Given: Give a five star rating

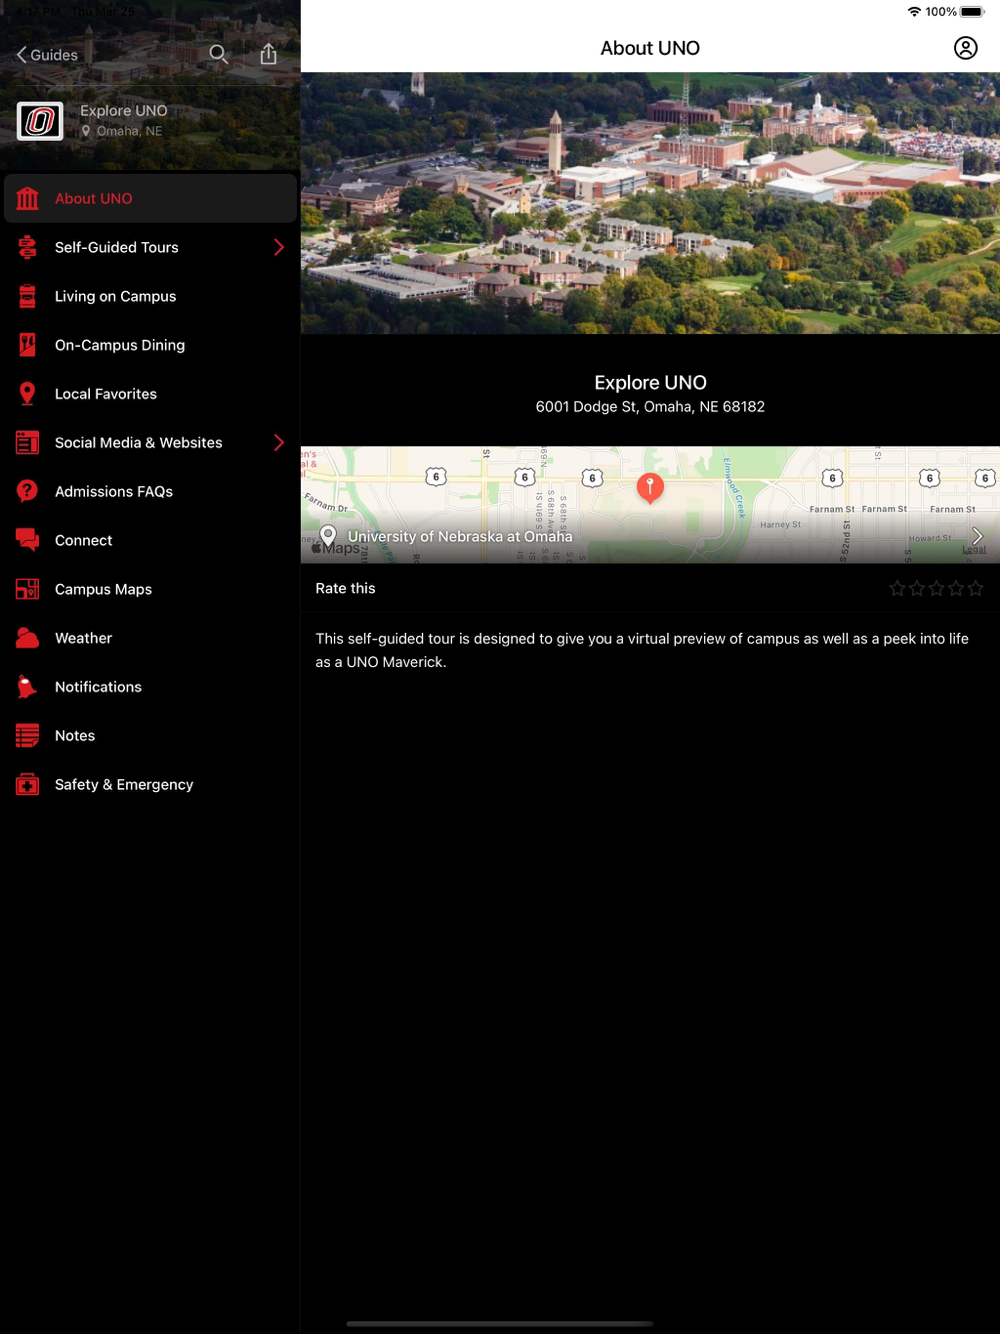Looking at the screenshot, I should tap(975, 588).
